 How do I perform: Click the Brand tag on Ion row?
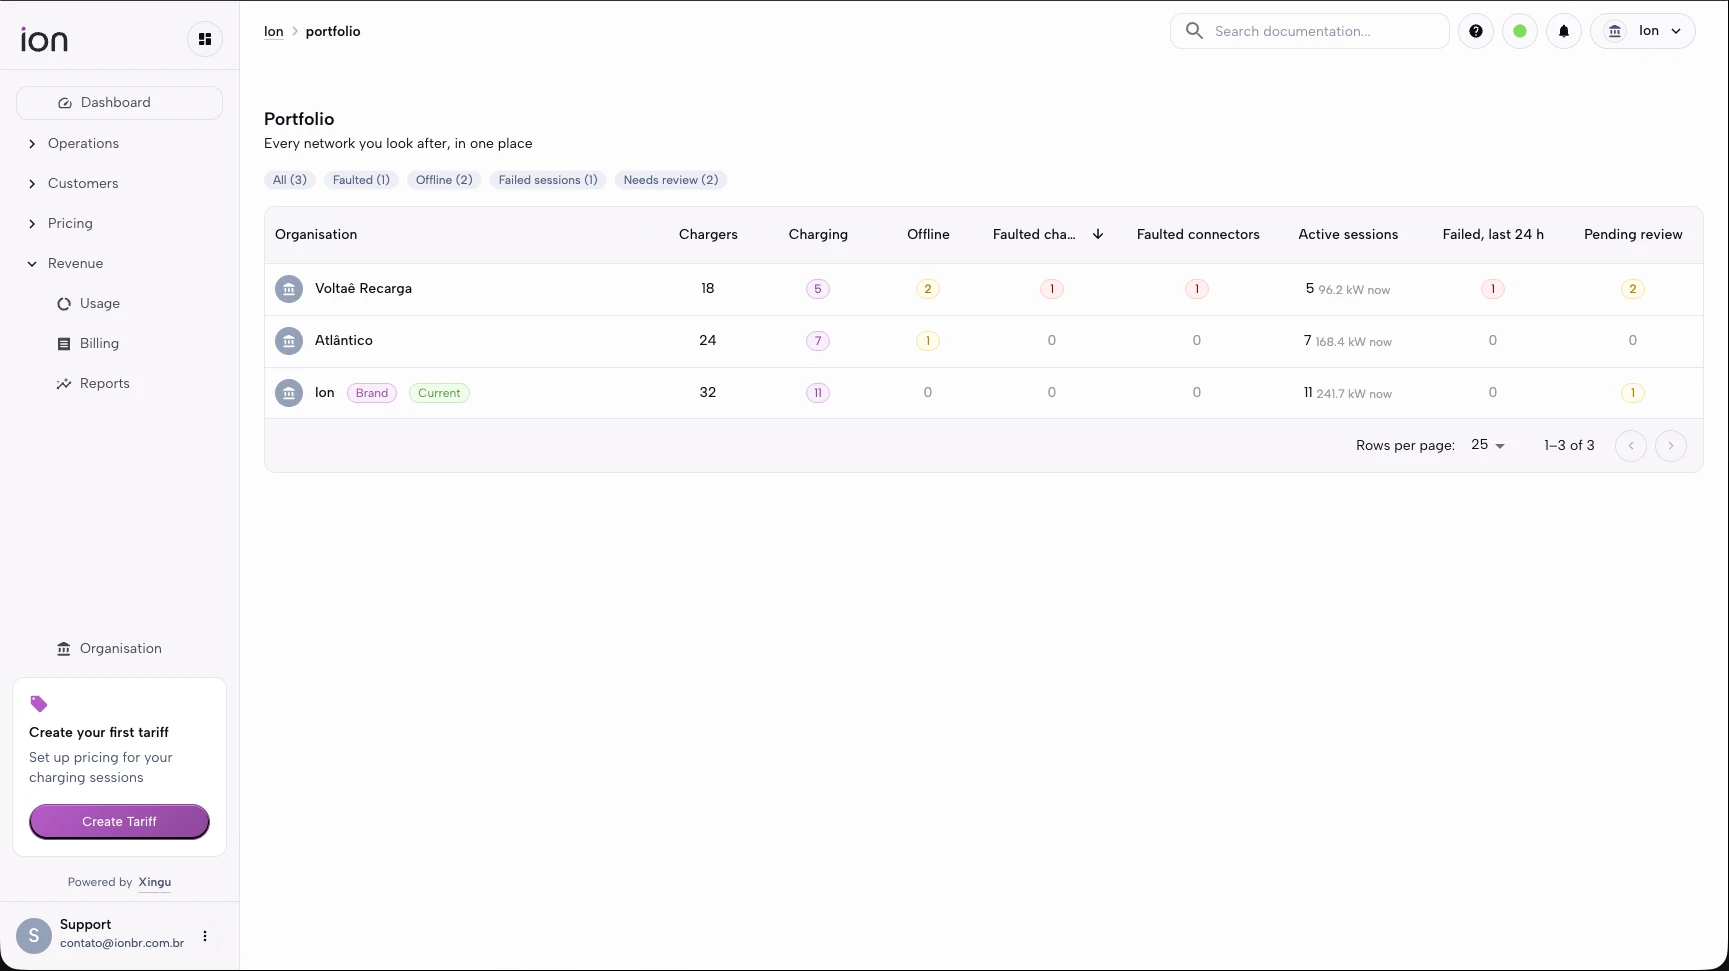point(372,393)
